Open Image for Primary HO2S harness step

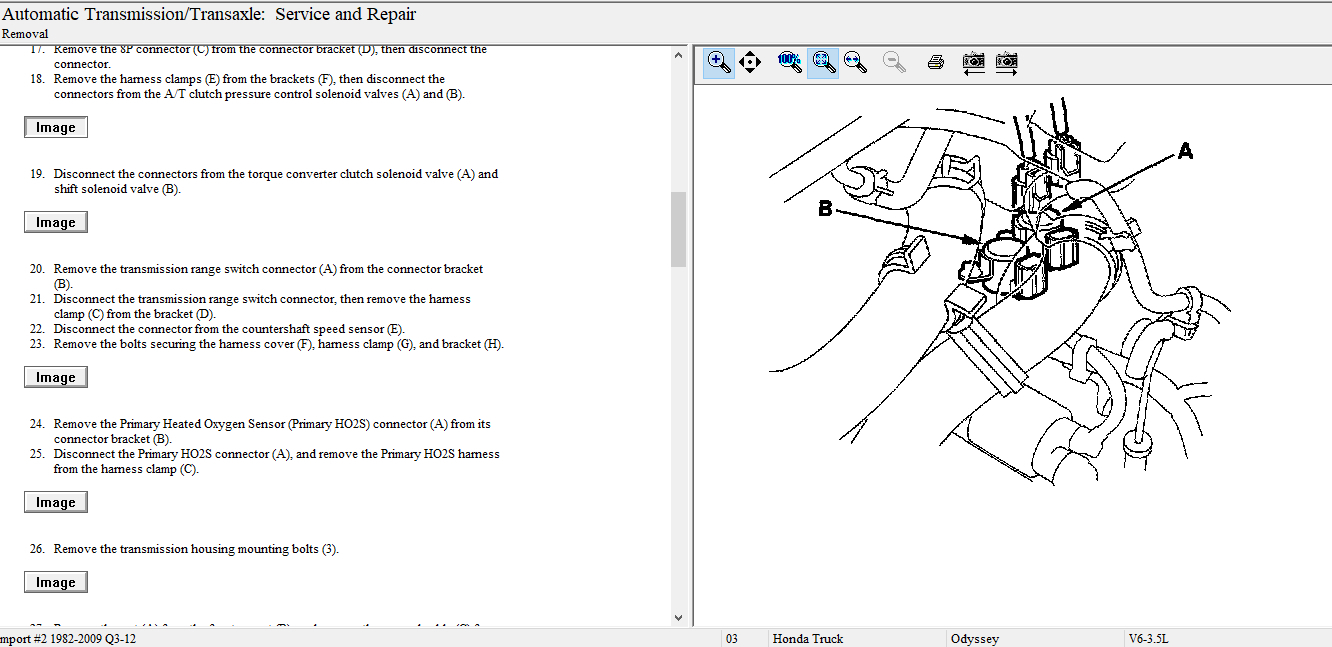click(x=56, y=502)
